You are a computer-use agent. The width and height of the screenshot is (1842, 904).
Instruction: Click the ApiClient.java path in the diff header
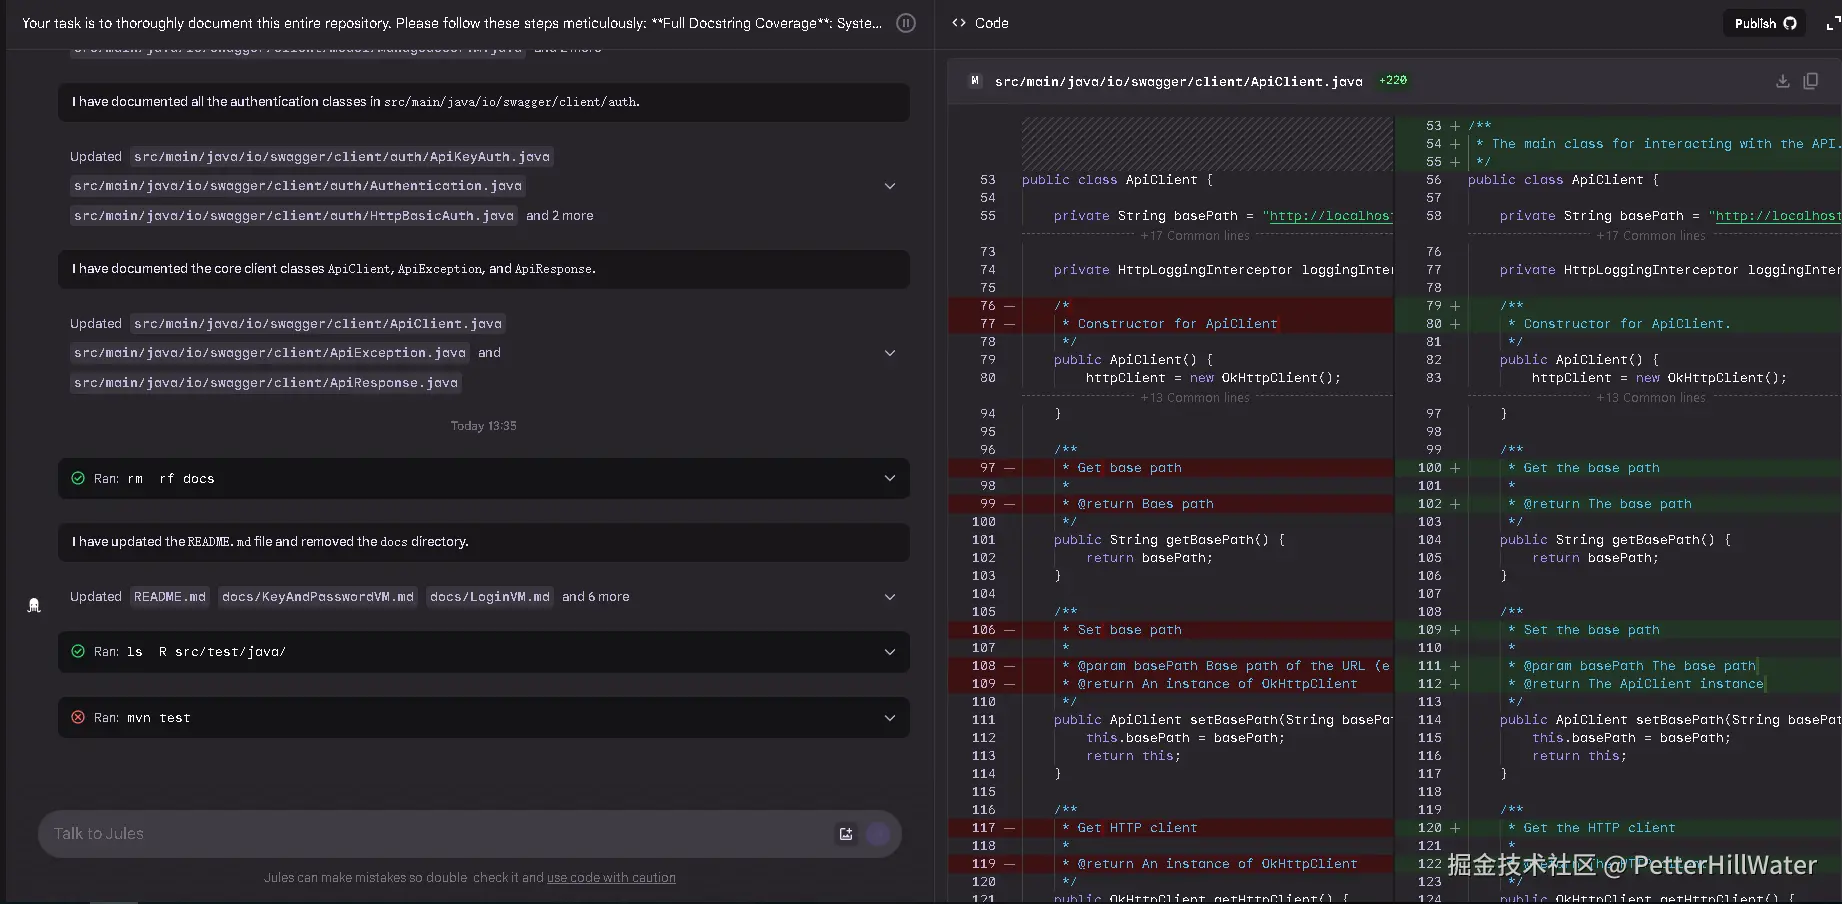[1179, 81]
